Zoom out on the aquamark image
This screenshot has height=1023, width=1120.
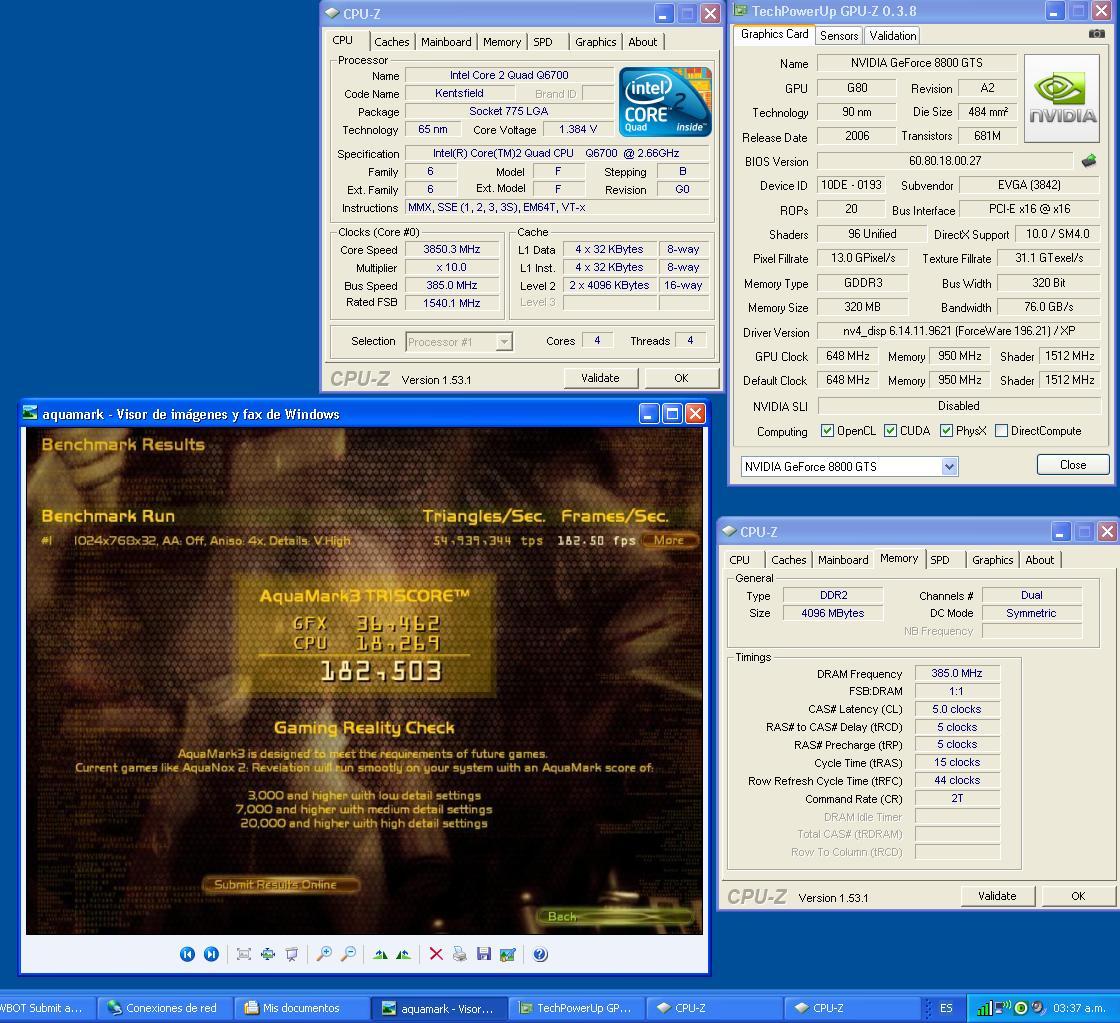coord(349,954)
